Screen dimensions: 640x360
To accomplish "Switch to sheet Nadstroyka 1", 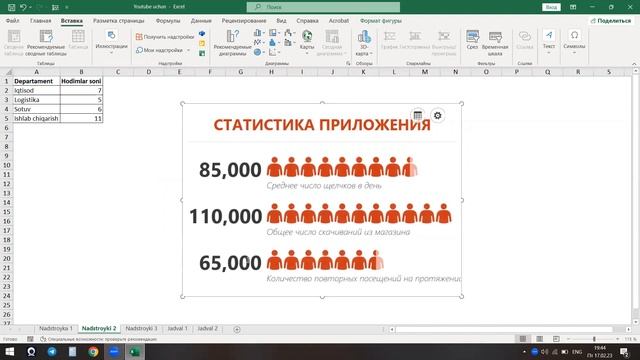I will tap(56, 328).
